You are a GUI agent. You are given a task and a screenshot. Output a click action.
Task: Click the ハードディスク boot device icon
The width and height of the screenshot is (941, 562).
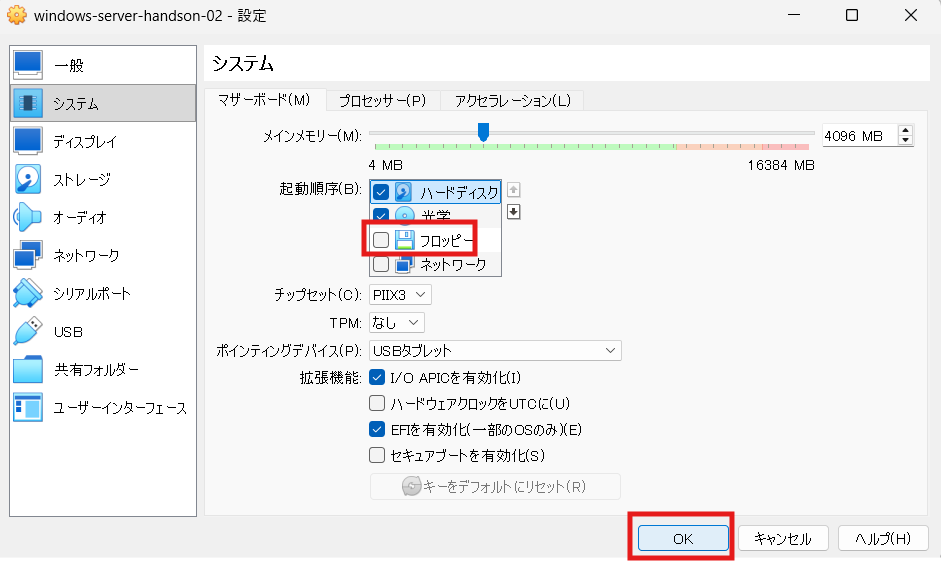pyautogui.click(x=403, y=192)
